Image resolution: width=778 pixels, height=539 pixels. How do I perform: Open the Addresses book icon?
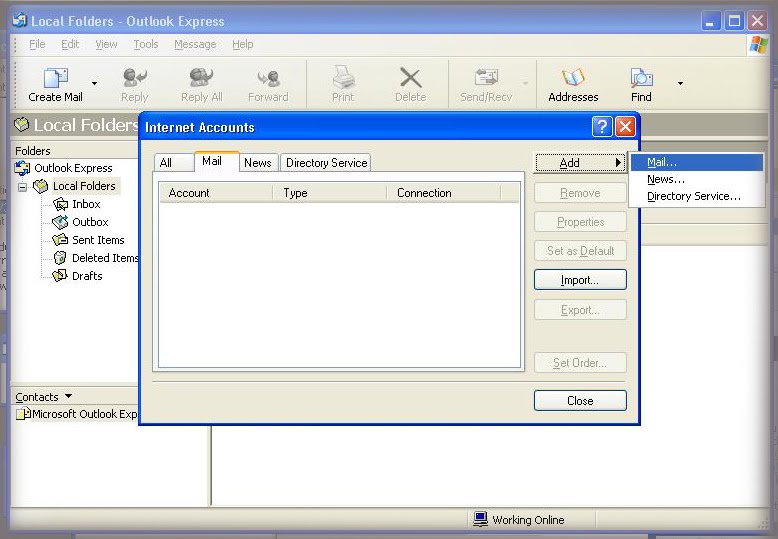click(x=573, y=78)
